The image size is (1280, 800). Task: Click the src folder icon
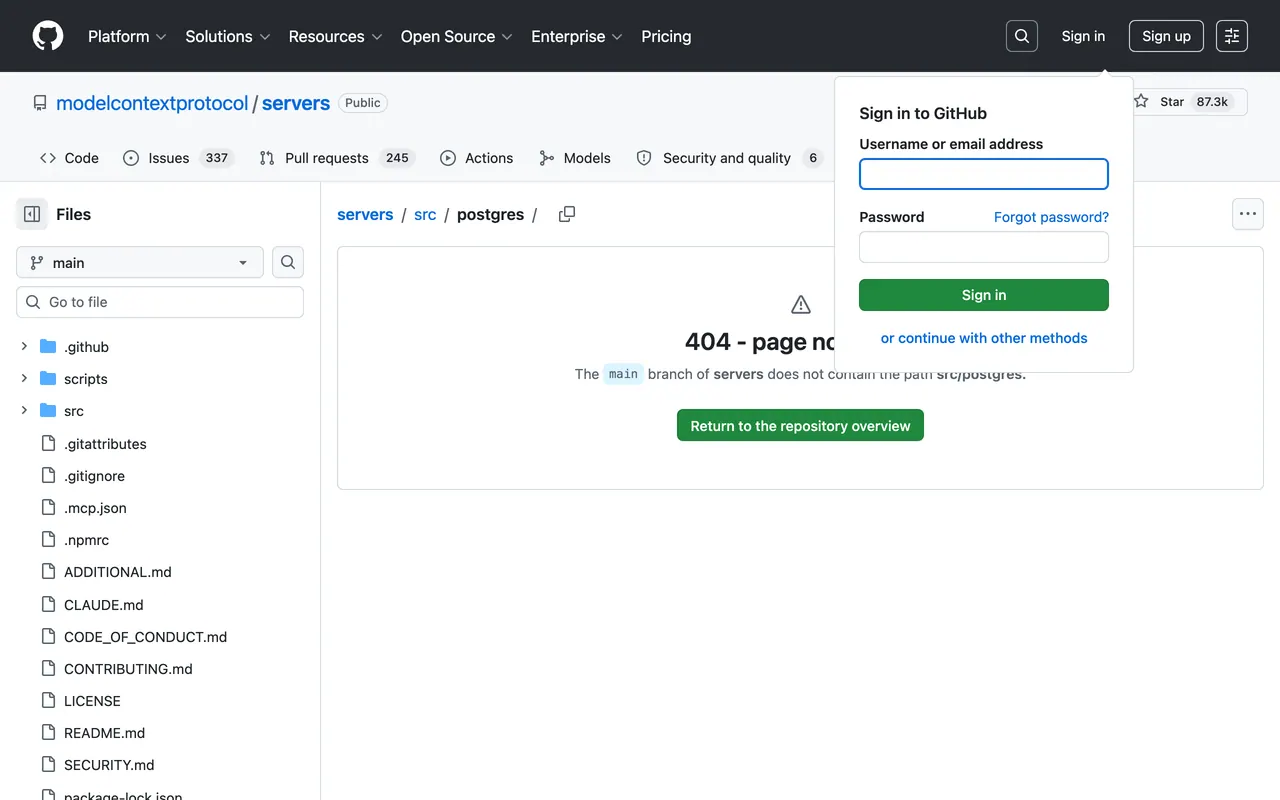[48, 411]
